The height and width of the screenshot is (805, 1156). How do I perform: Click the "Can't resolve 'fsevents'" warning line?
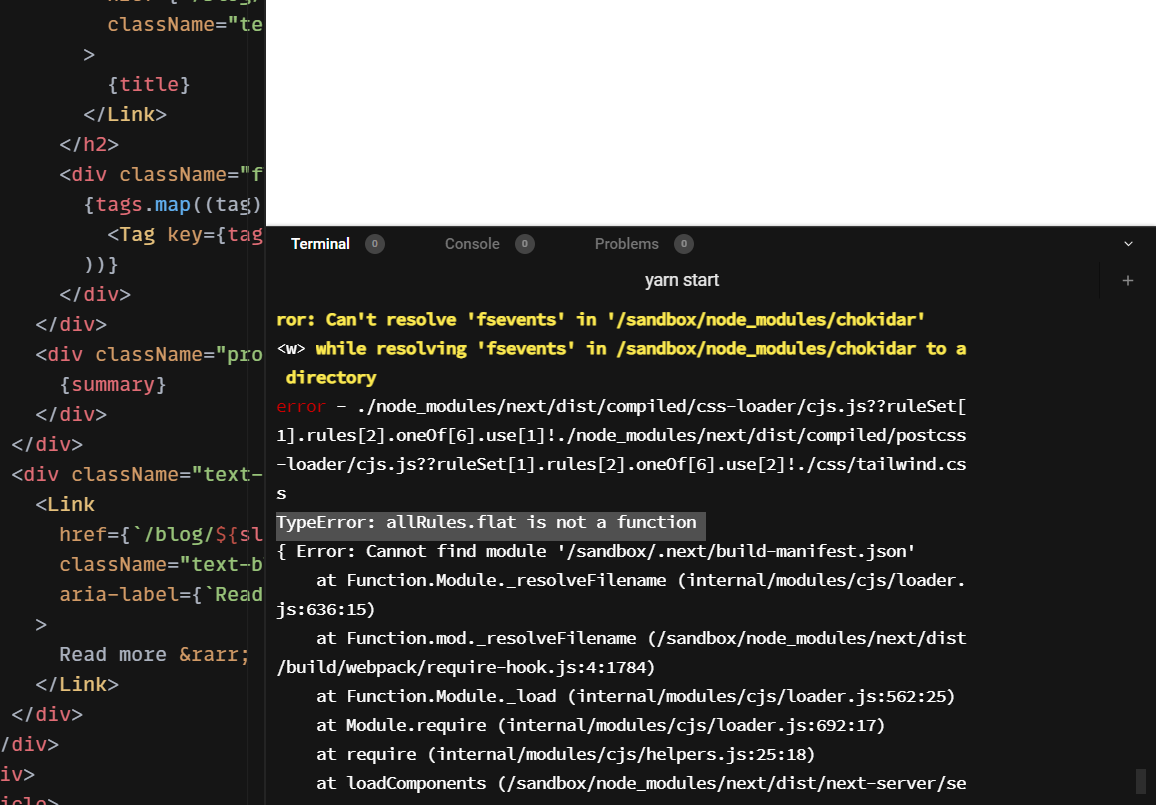click(x=601, y=319)
